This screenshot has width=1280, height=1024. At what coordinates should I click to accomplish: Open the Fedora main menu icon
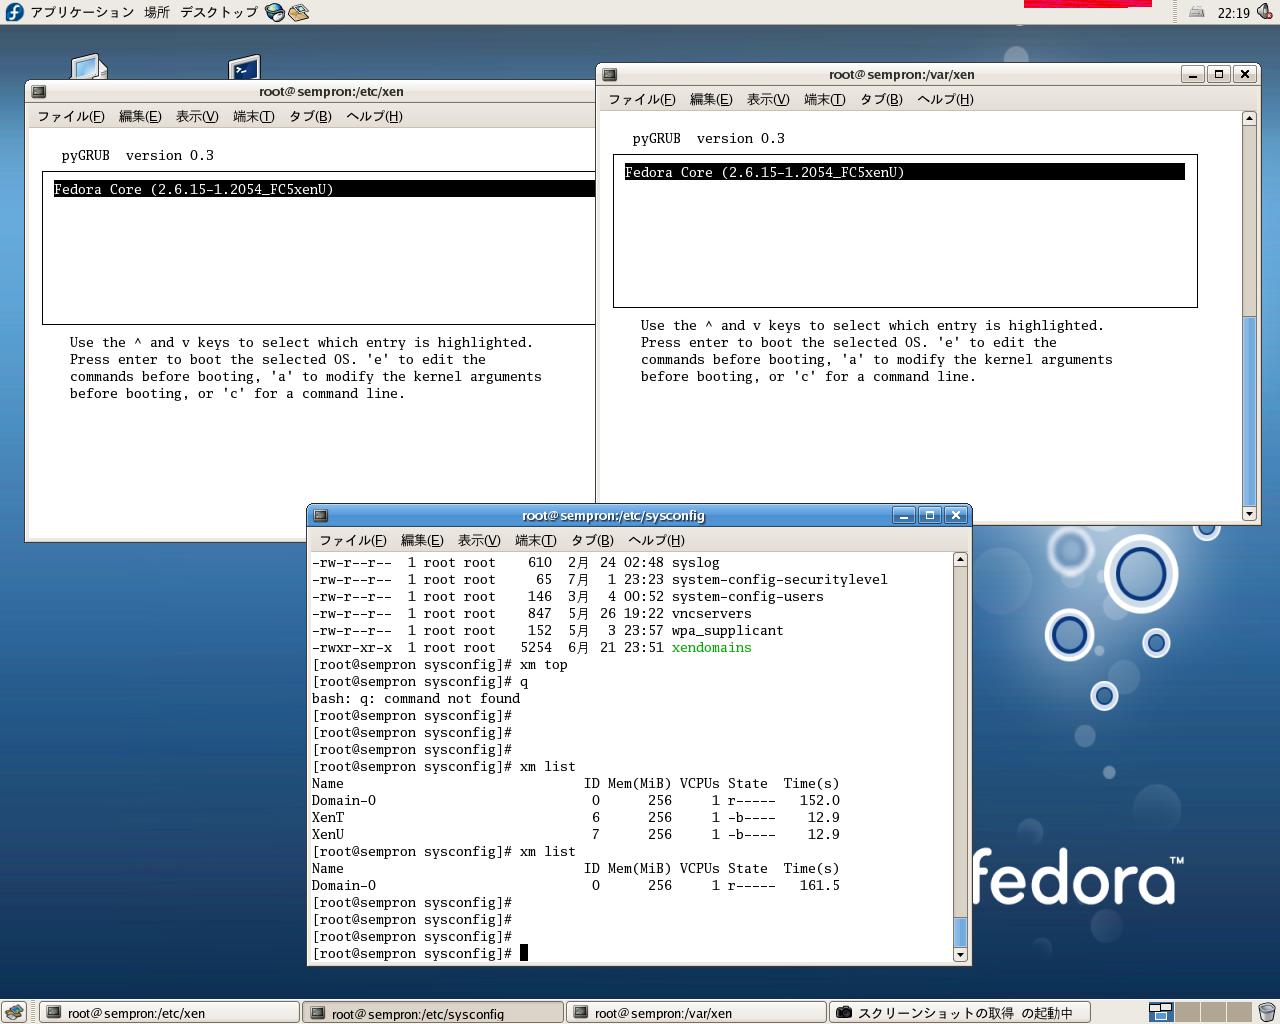pos(14,12)
